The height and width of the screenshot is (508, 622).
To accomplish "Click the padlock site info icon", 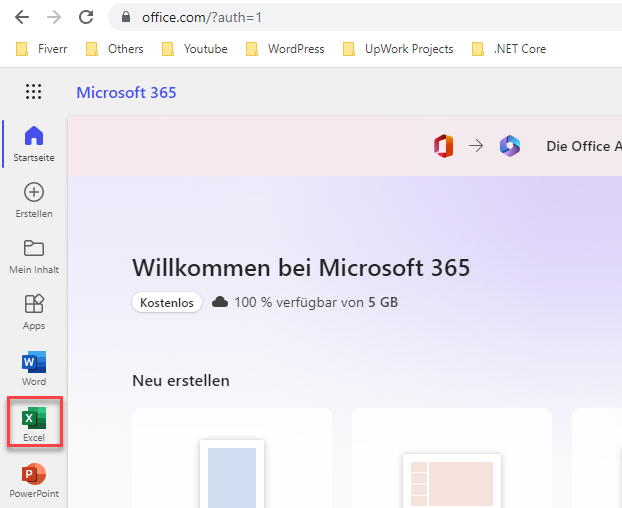I will [x=126, y=17].
